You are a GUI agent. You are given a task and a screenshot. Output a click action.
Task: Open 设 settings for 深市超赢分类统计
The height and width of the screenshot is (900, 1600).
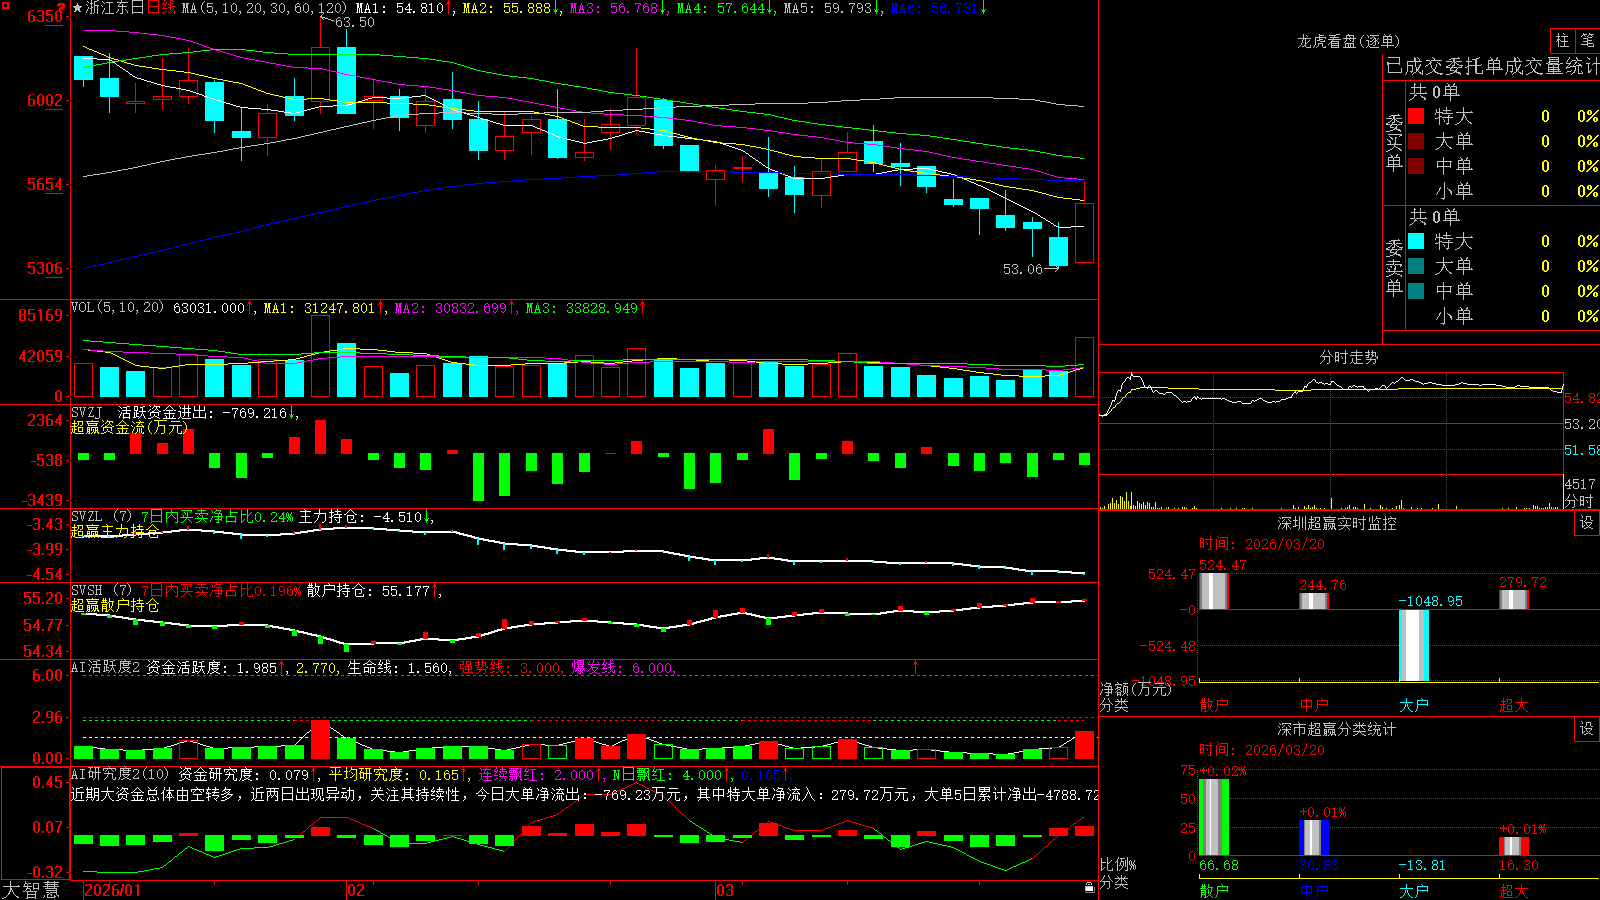coord(1586,729)
